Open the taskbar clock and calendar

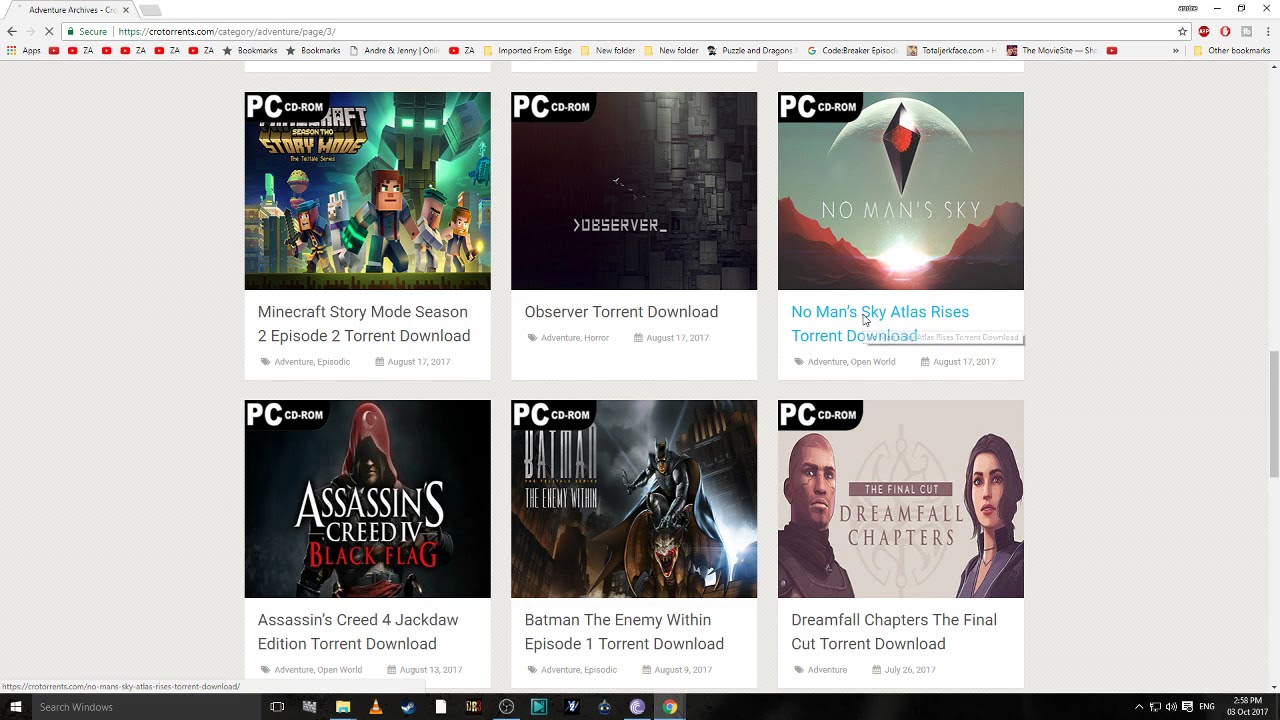coord(1248,707)
